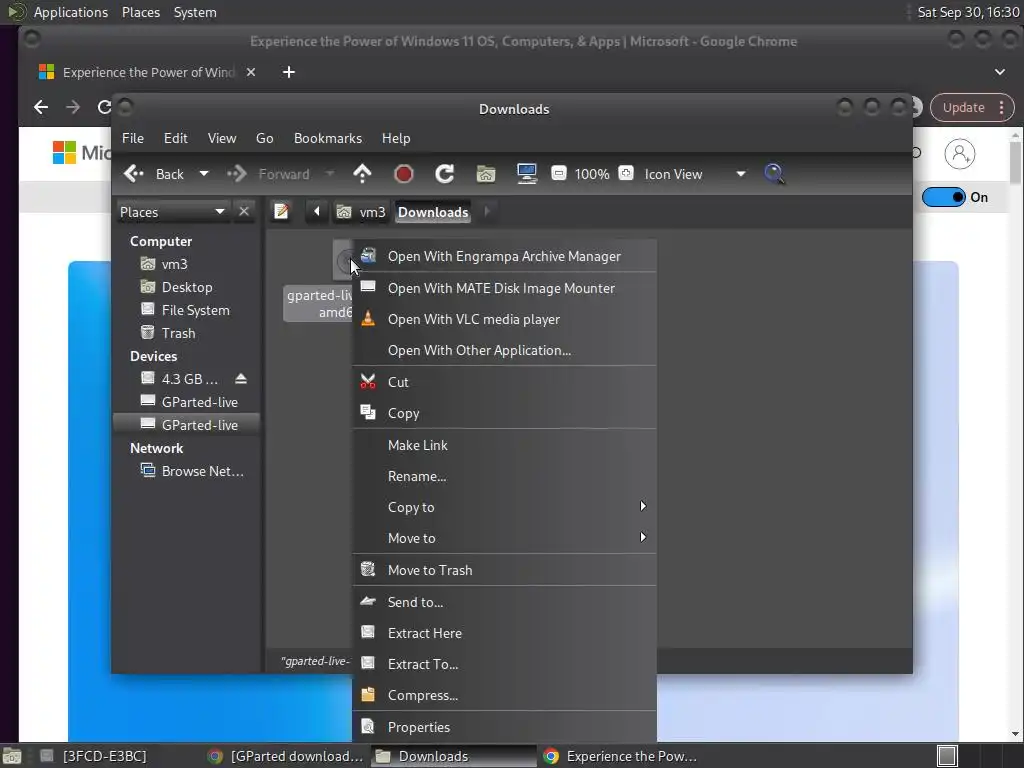Screen dimensions: 1024x768
Task: Select Cut from context menu
Action: pyautogui.click(x=504, y=382)
